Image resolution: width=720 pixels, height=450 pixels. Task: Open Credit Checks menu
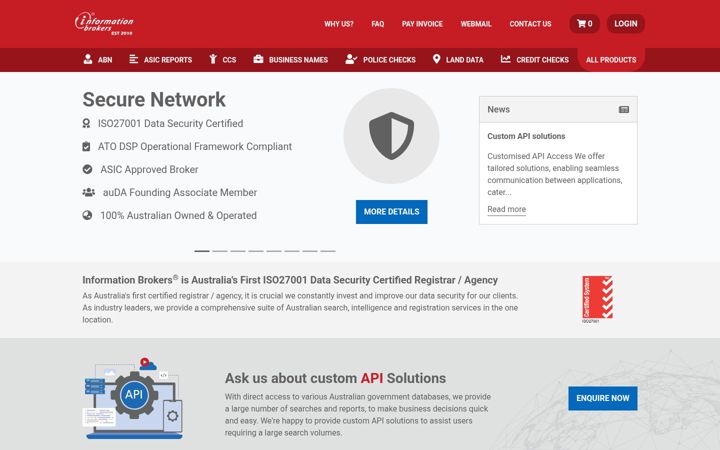[x=534, y=60]
